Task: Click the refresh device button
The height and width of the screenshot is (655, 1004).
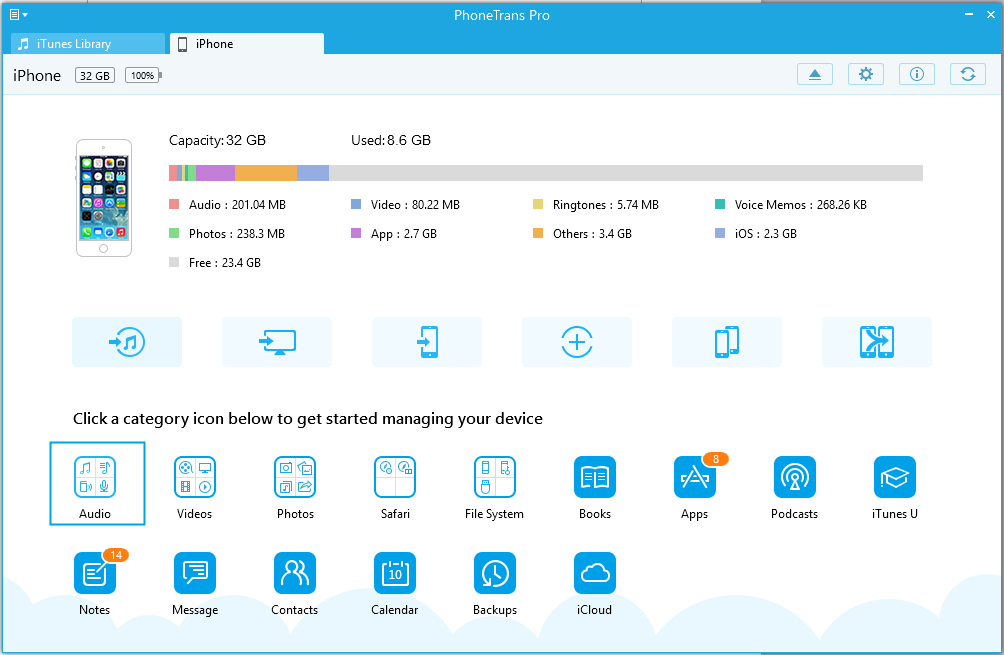Action: coord(967,75)
